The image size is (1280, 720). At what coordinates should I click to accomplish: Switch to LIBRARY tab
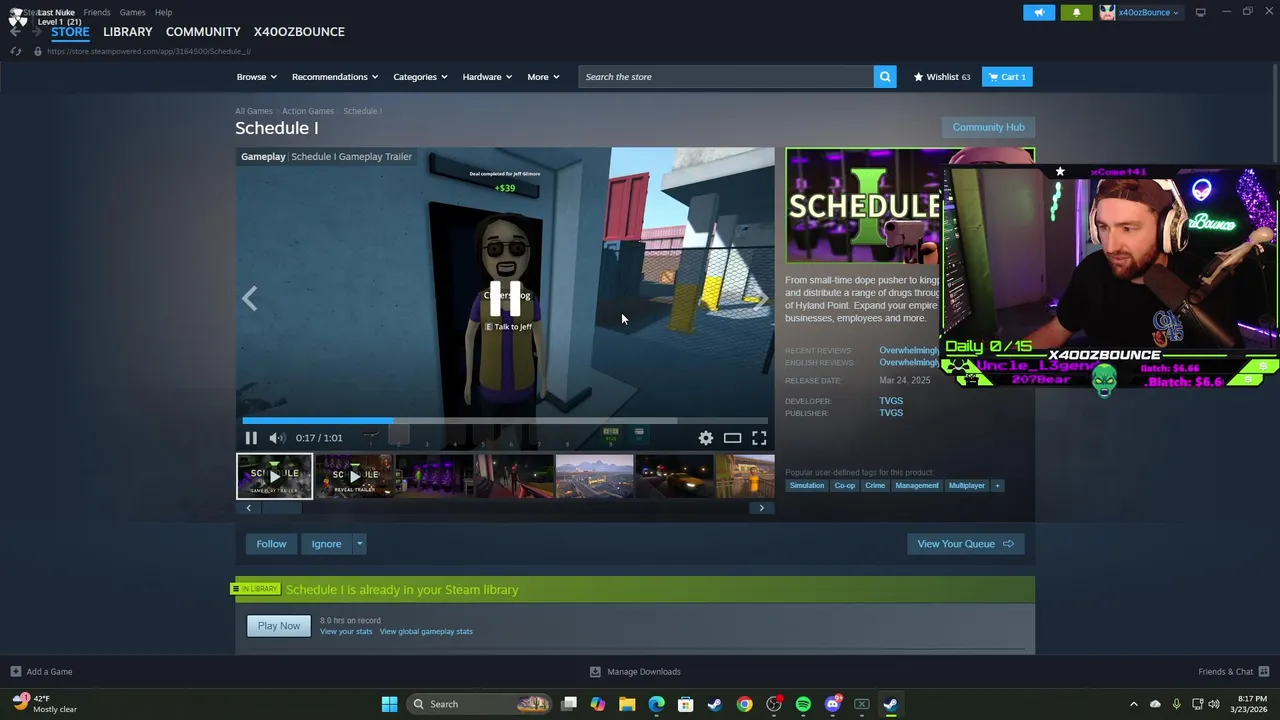(x=128, y=32)
